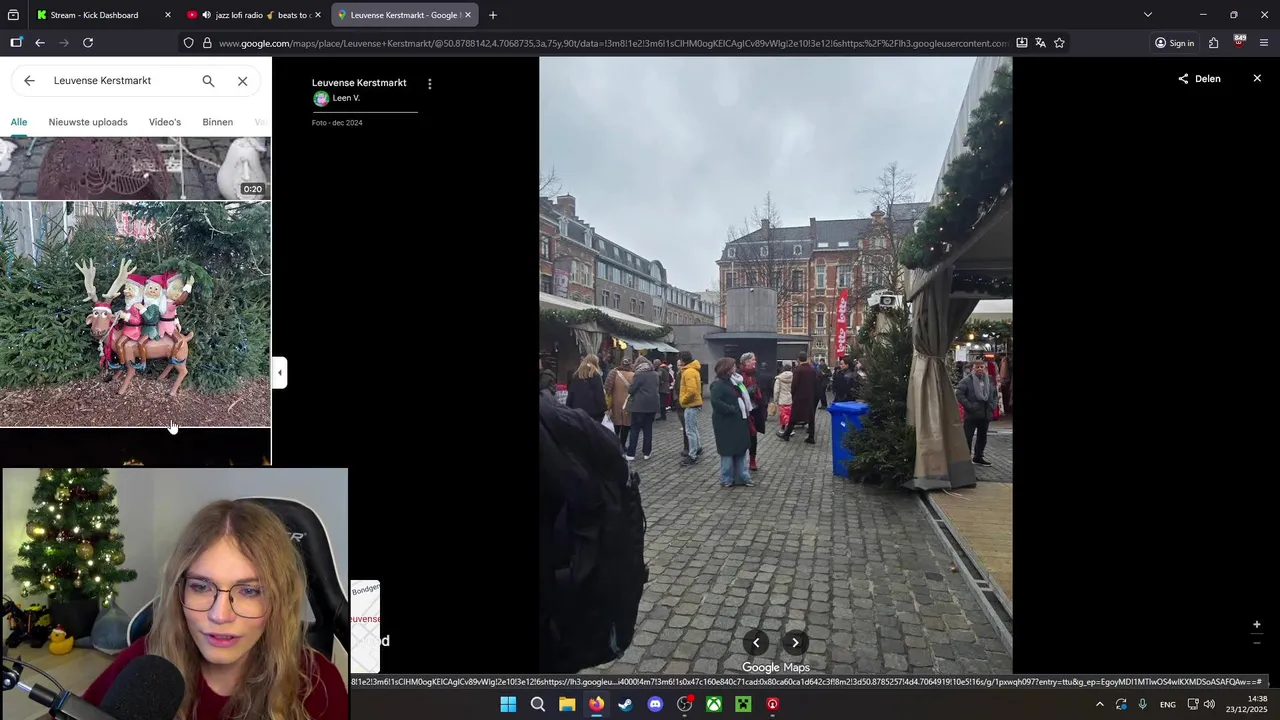Viewport: 1280px width, 720px height.
Task: Open a new browser tab
Action: (493, 15)
